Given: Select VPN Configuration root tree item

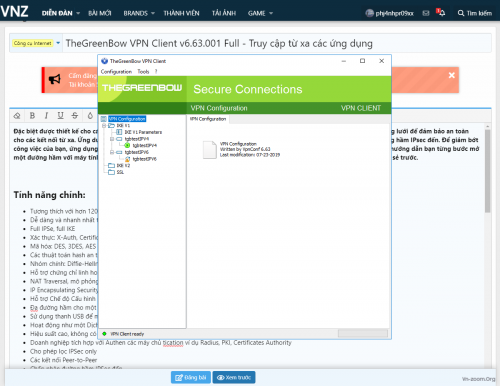Looking at the screenshot, I should (x=127, y=119).
